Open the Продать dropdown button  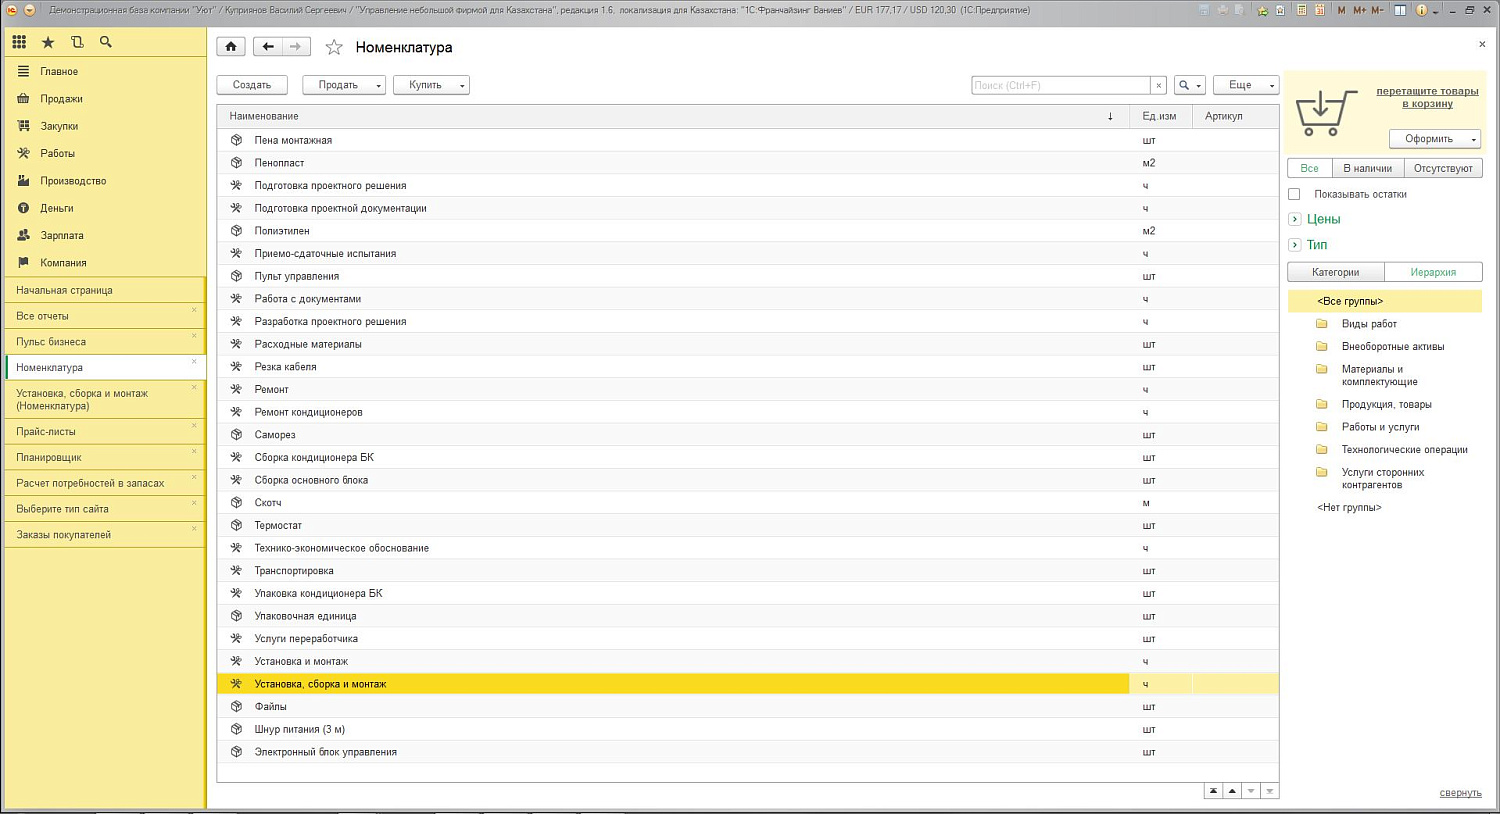click(x=343, y=85)
